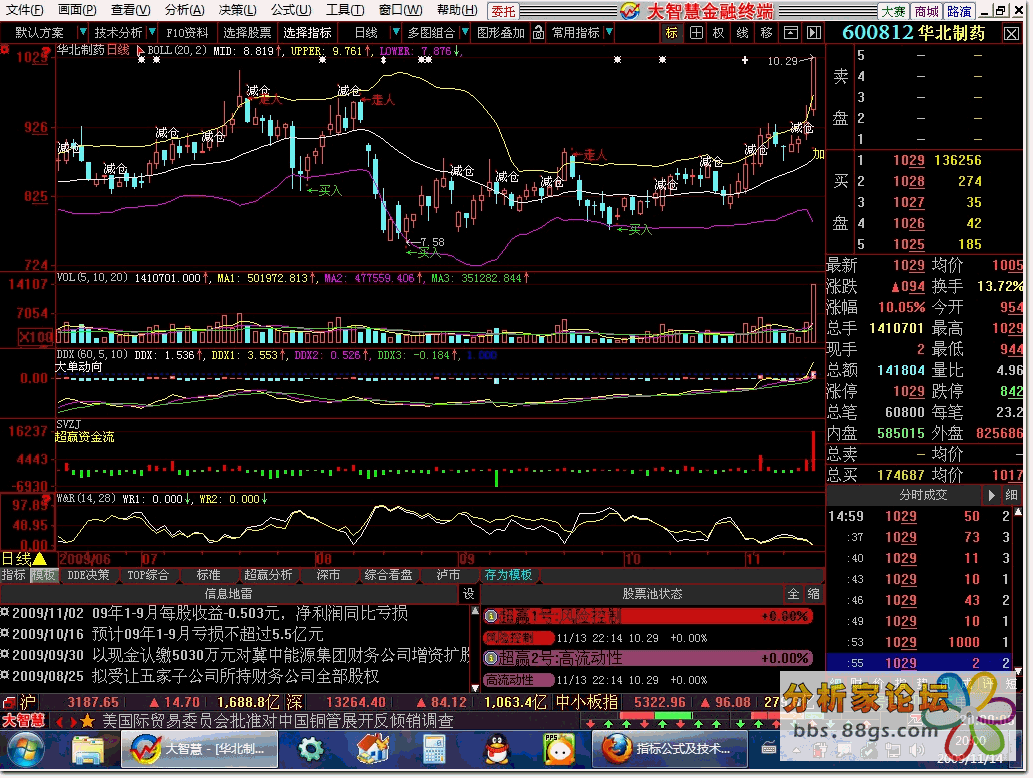
Task: Click 存为模板 save template link
Action: (x=508, y=575)
